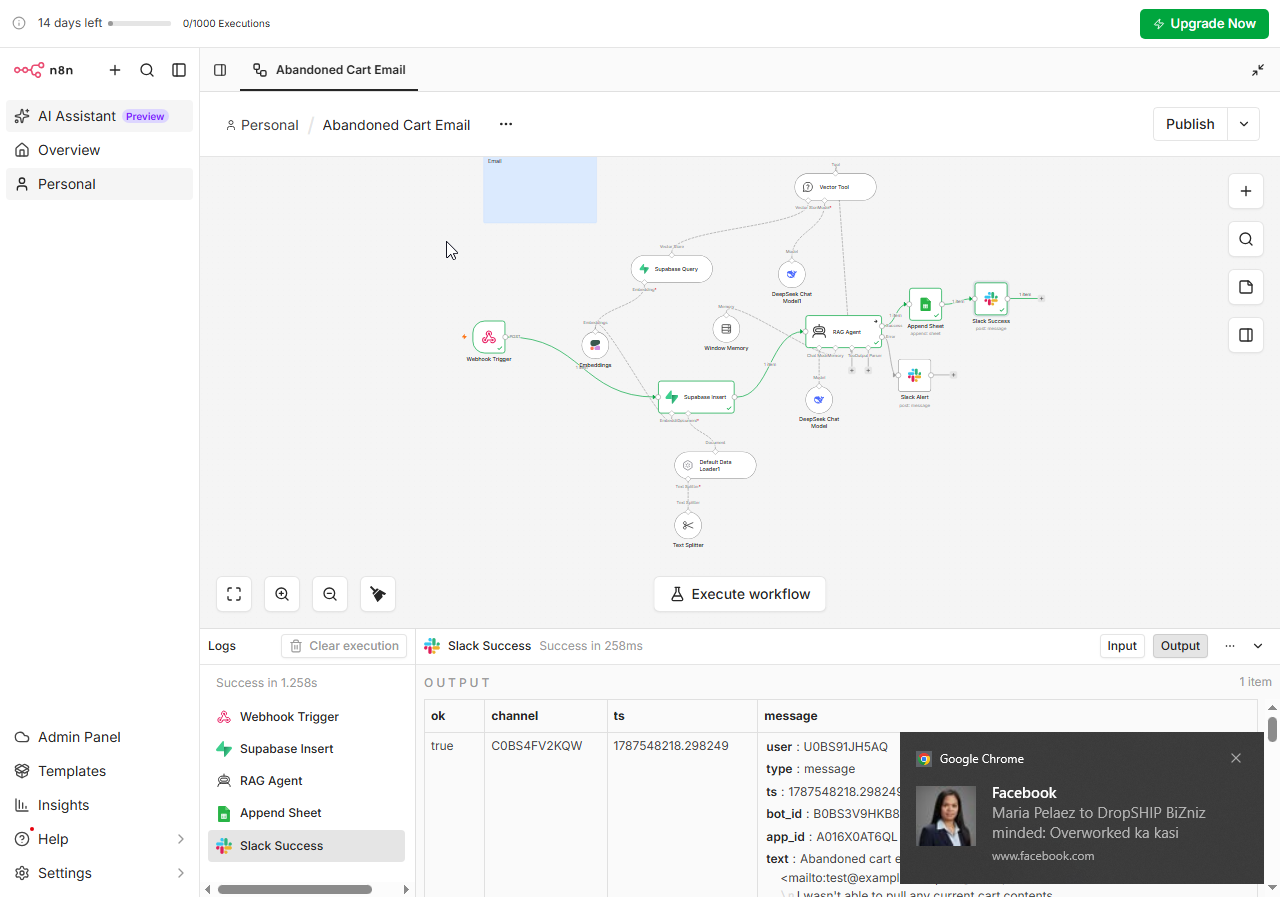This screenshot has height=897, width=1280.
Task: Open Insights from the sidebar
Action: coord(99,805)
